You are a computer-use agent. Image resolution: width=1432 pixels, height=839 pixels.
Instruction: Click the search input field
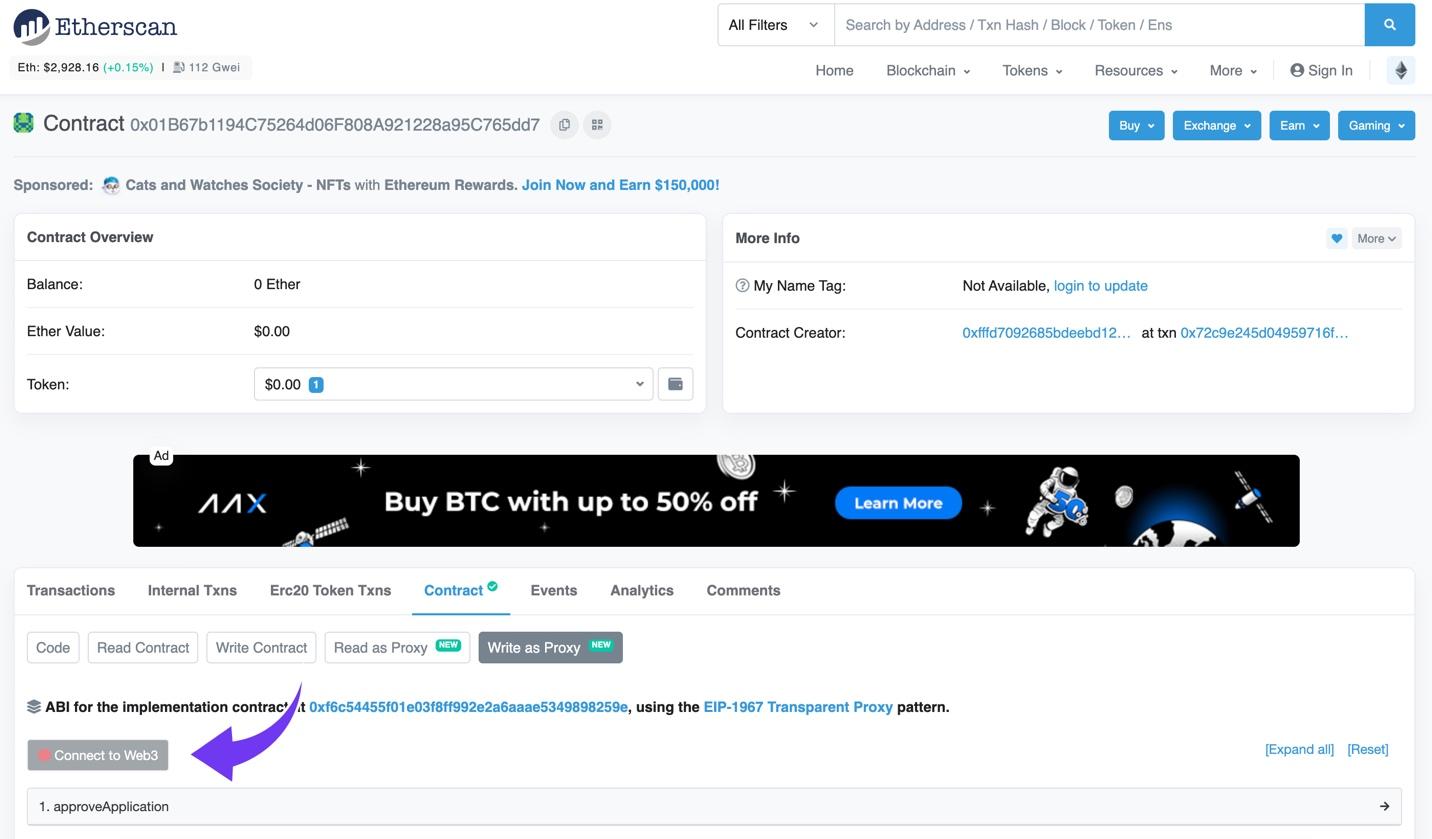[1099, 25]
